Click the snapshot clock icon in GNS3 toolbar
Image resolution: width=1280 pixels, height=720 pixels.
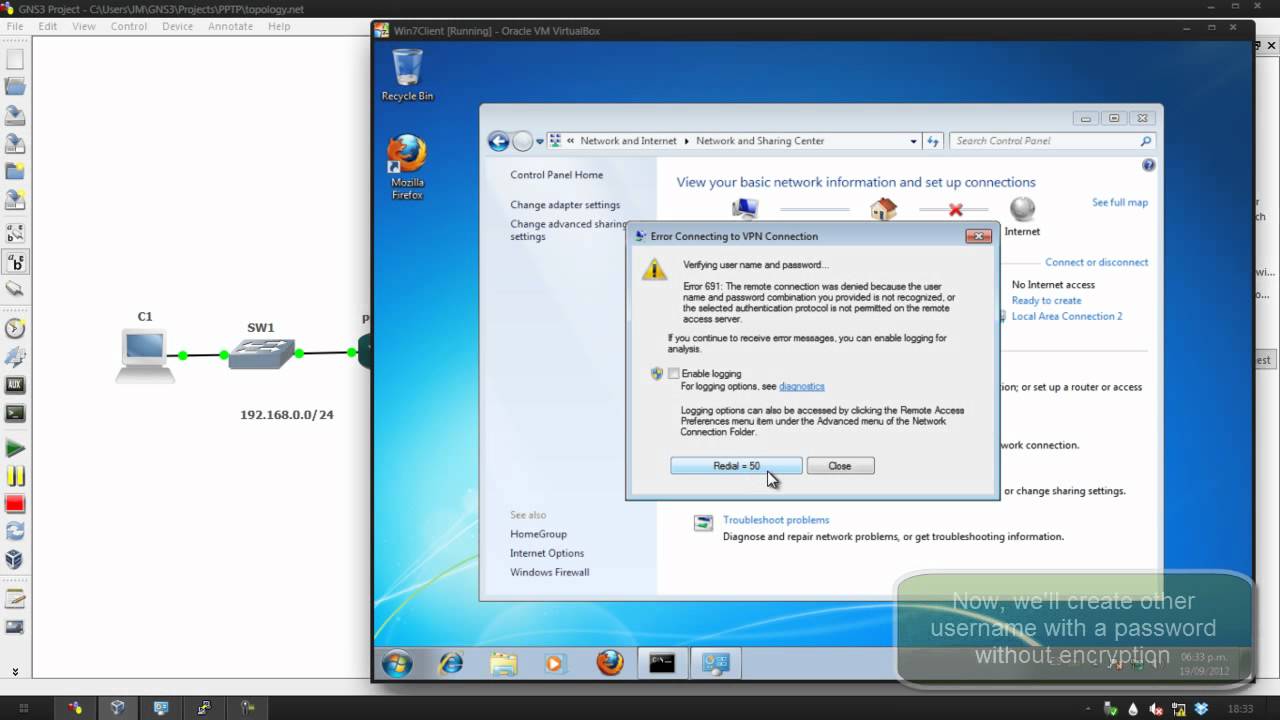pyautogui.click(x=15, y=328)
